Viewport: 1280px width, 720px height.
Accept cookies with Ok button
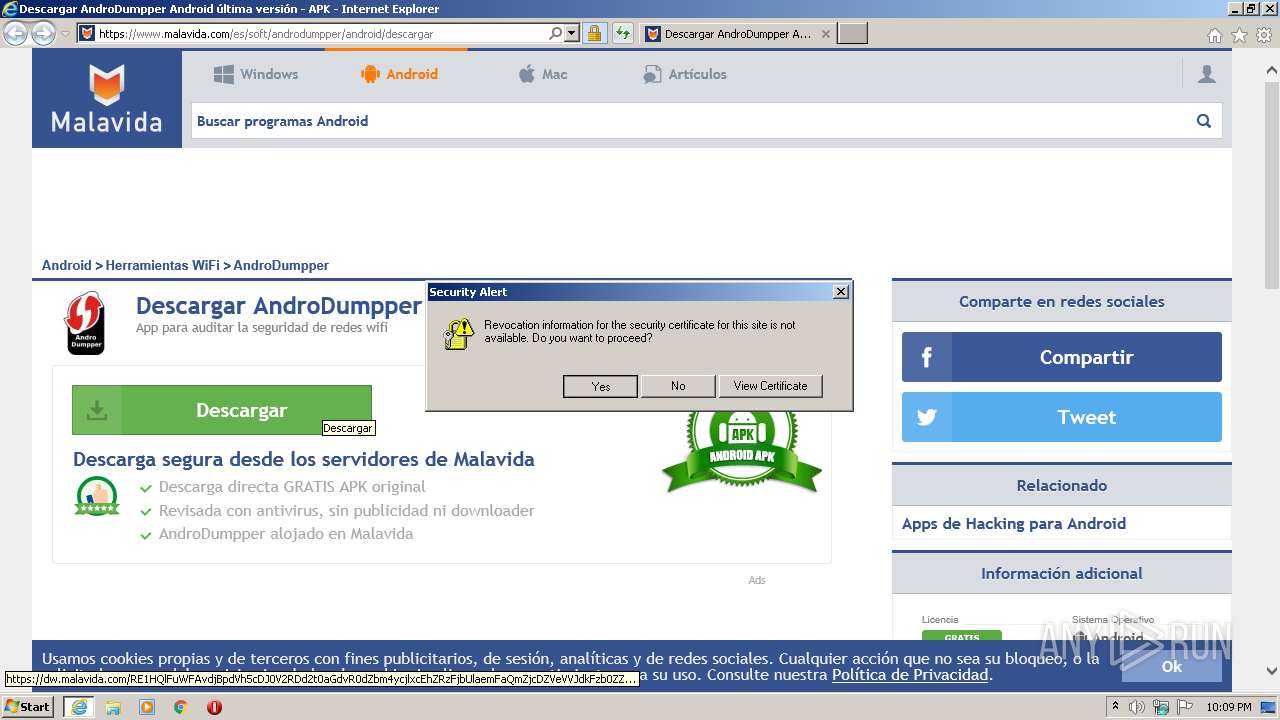click(1172, 666)
